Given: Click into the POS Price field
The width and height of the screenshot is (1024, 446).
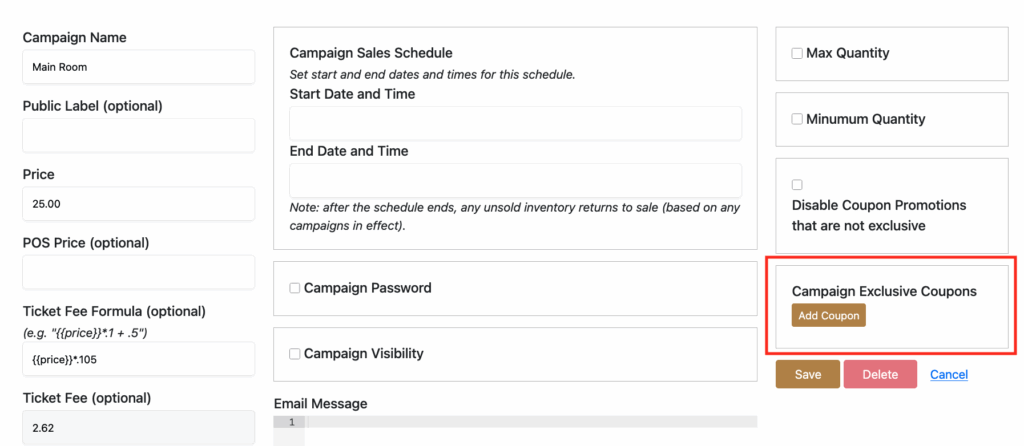Looking at the screenshot, I should pos(138,272).
